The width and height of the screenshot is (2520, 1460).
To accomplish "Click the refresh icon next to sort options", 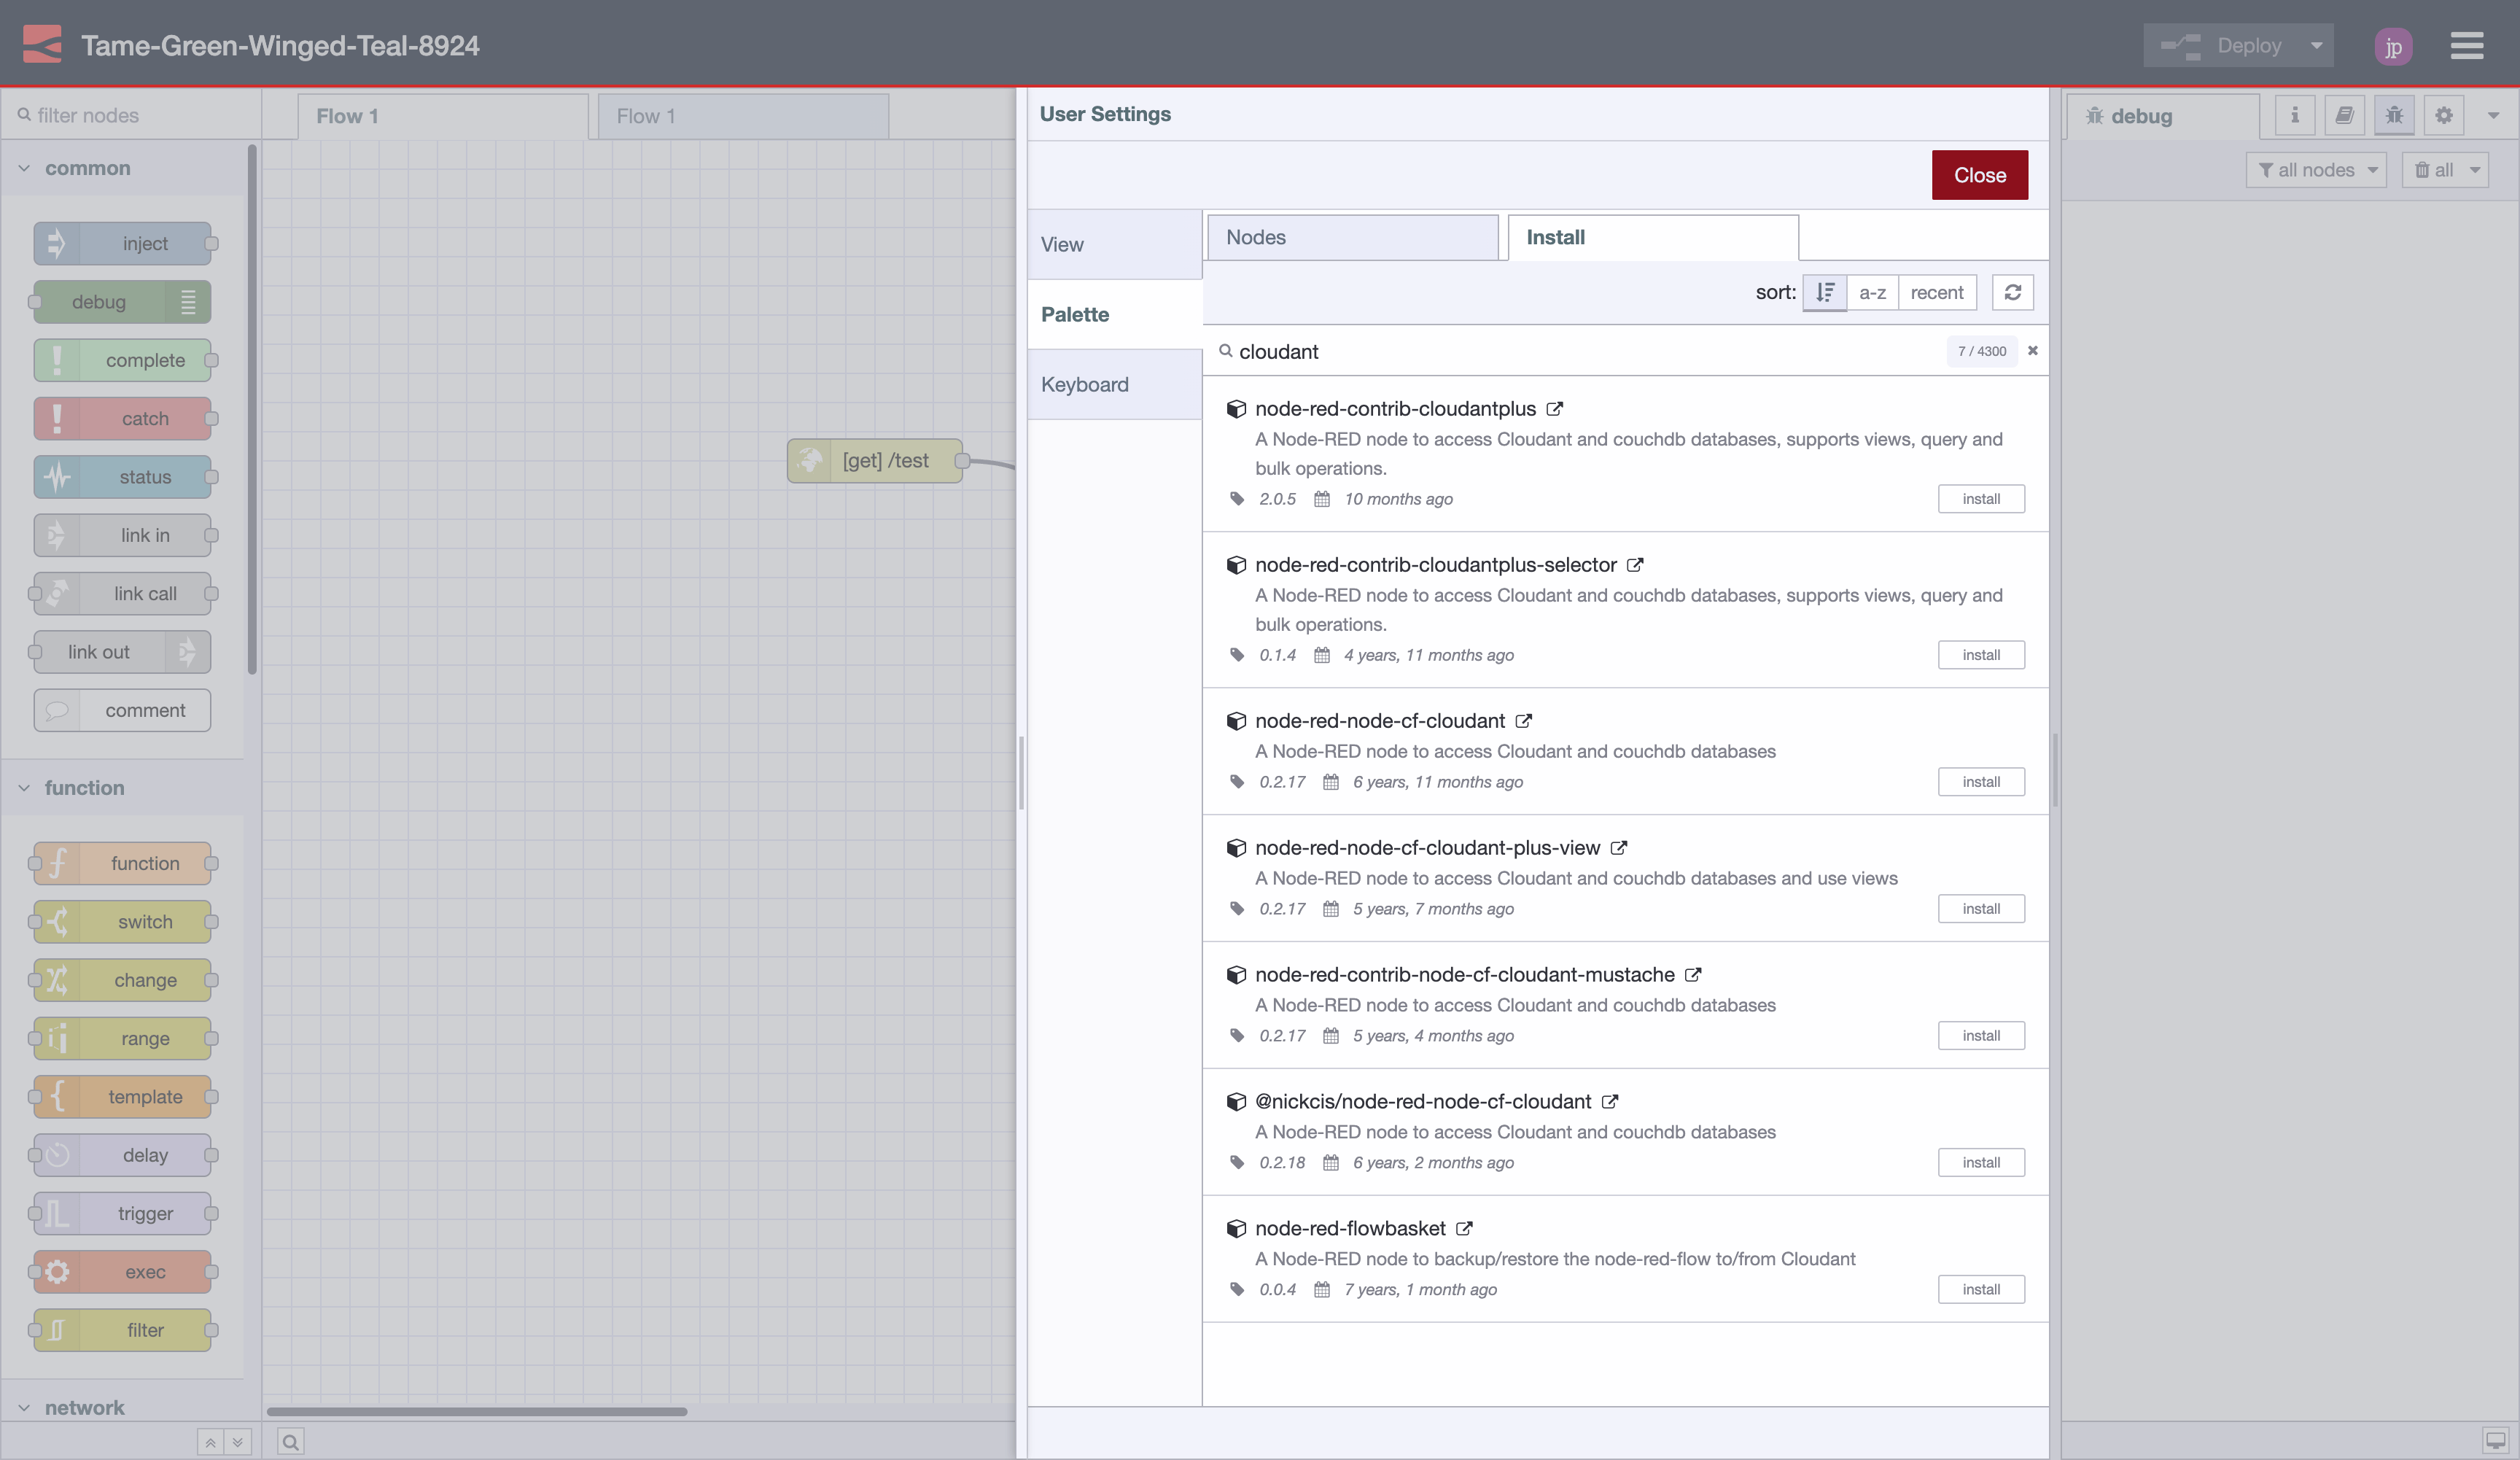I will (2013, 292).
